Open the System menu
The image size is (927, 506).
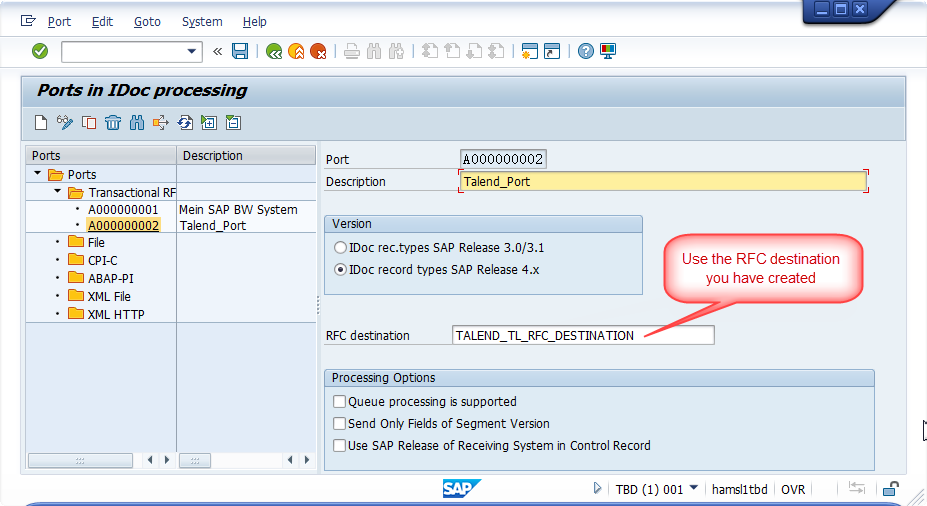point(202,21)
